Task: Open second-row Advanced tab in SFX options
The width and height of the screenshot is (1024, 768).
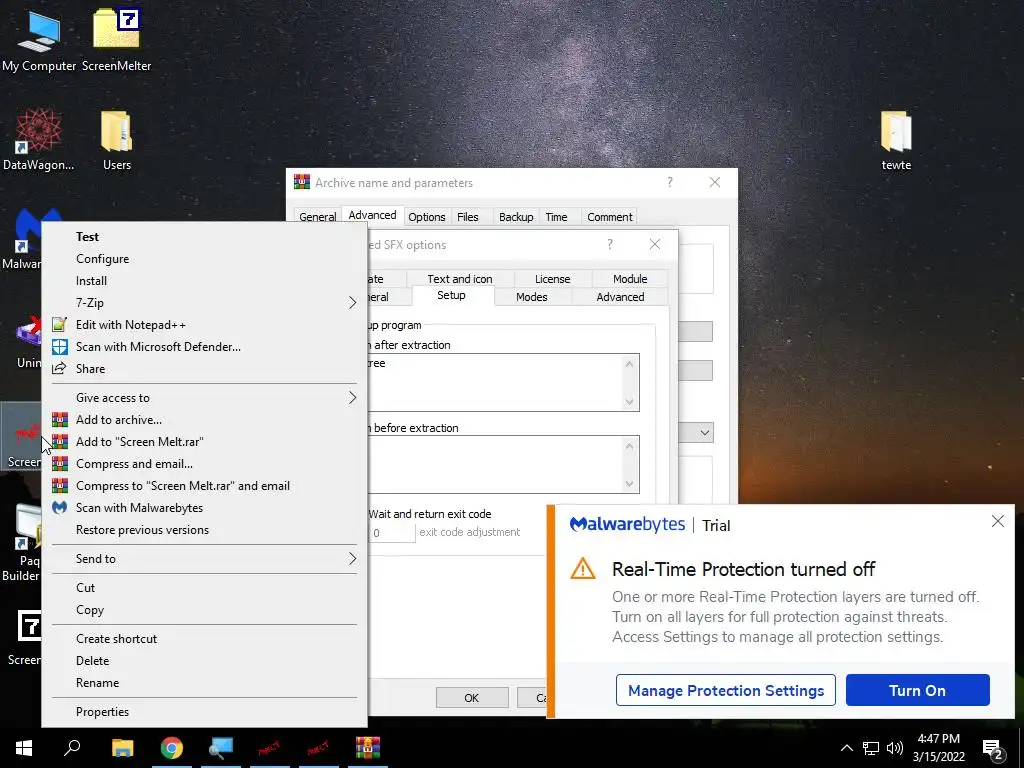Action: pos(620,297)
